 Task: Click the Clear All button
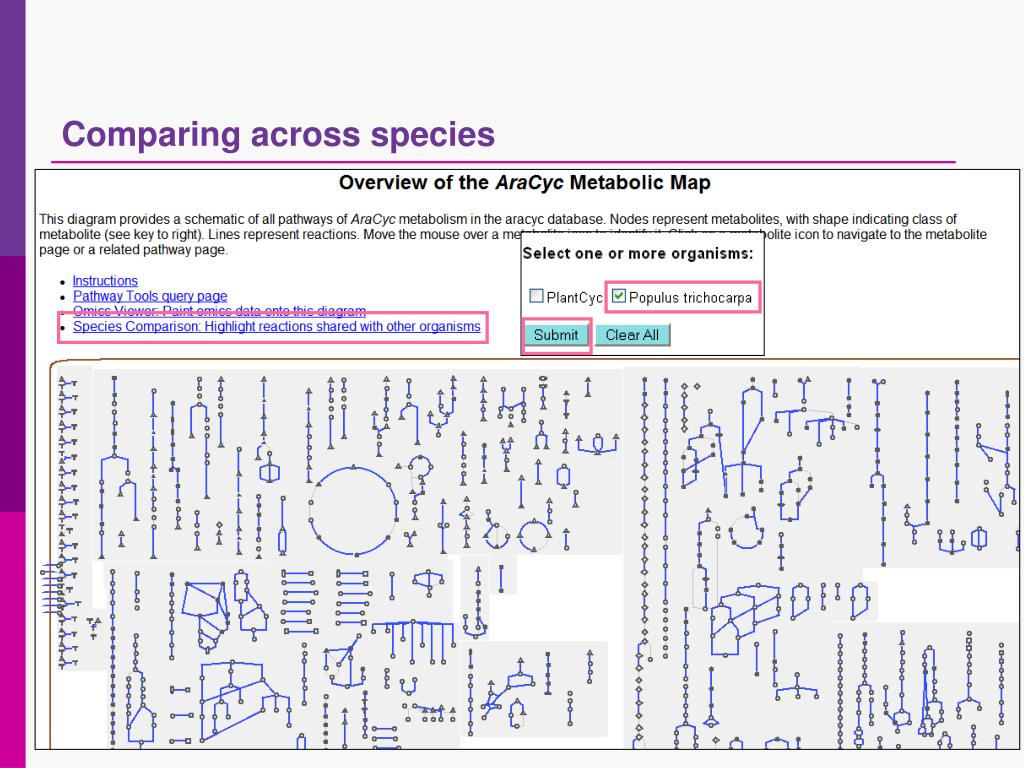point(632,335)
